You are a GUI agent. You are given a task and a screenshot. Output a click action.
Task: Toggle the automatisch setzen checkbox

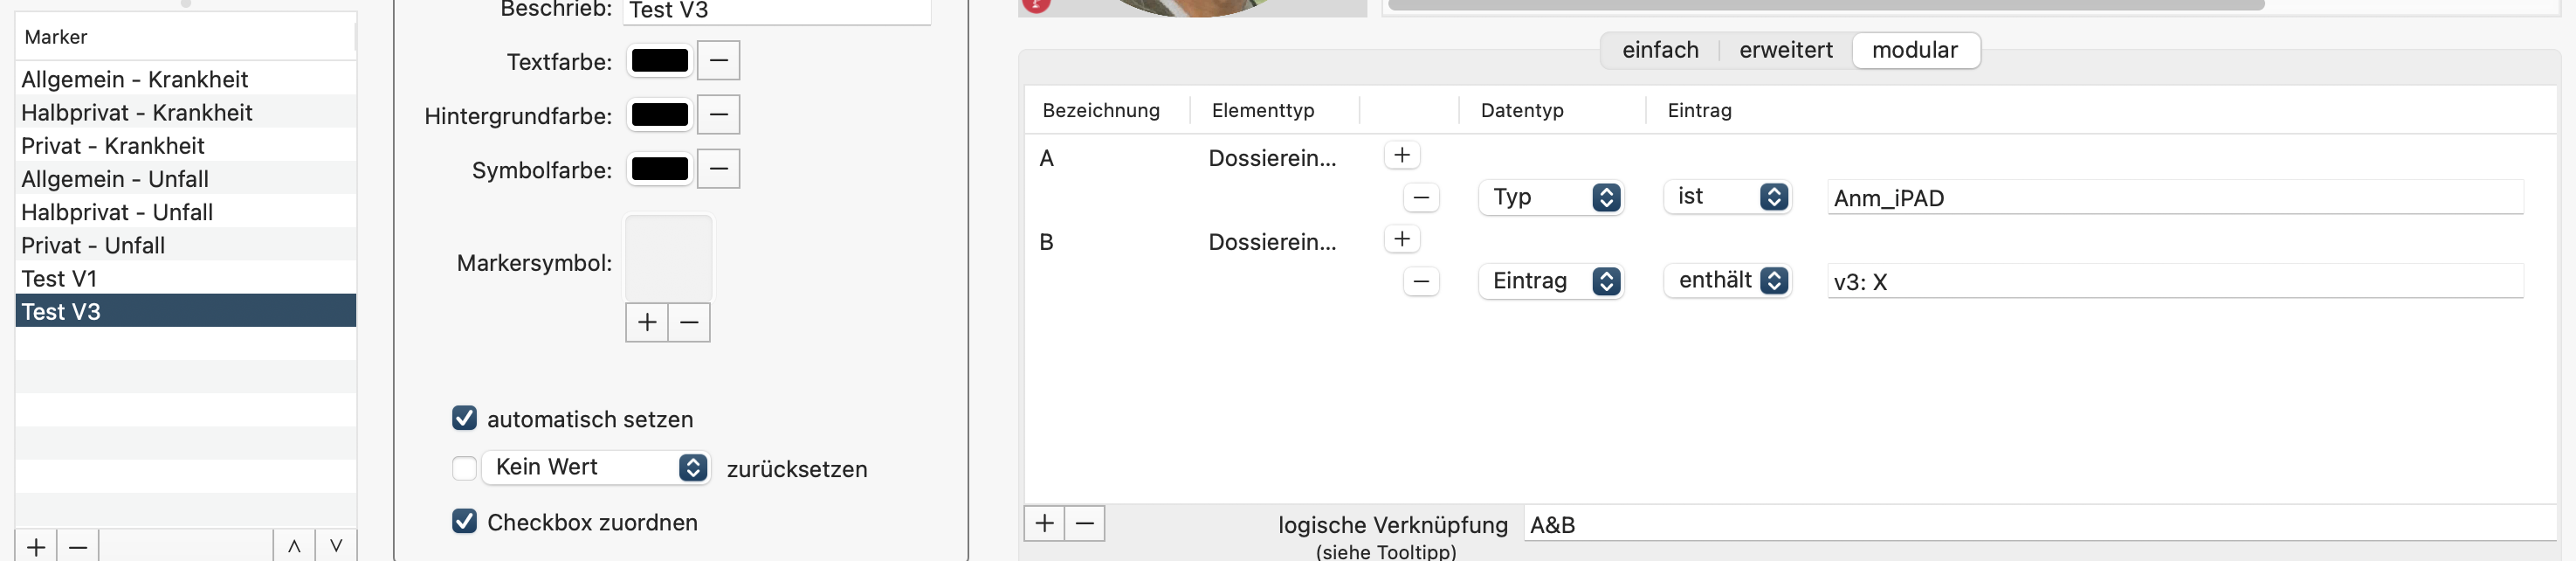tap(464, 418)
